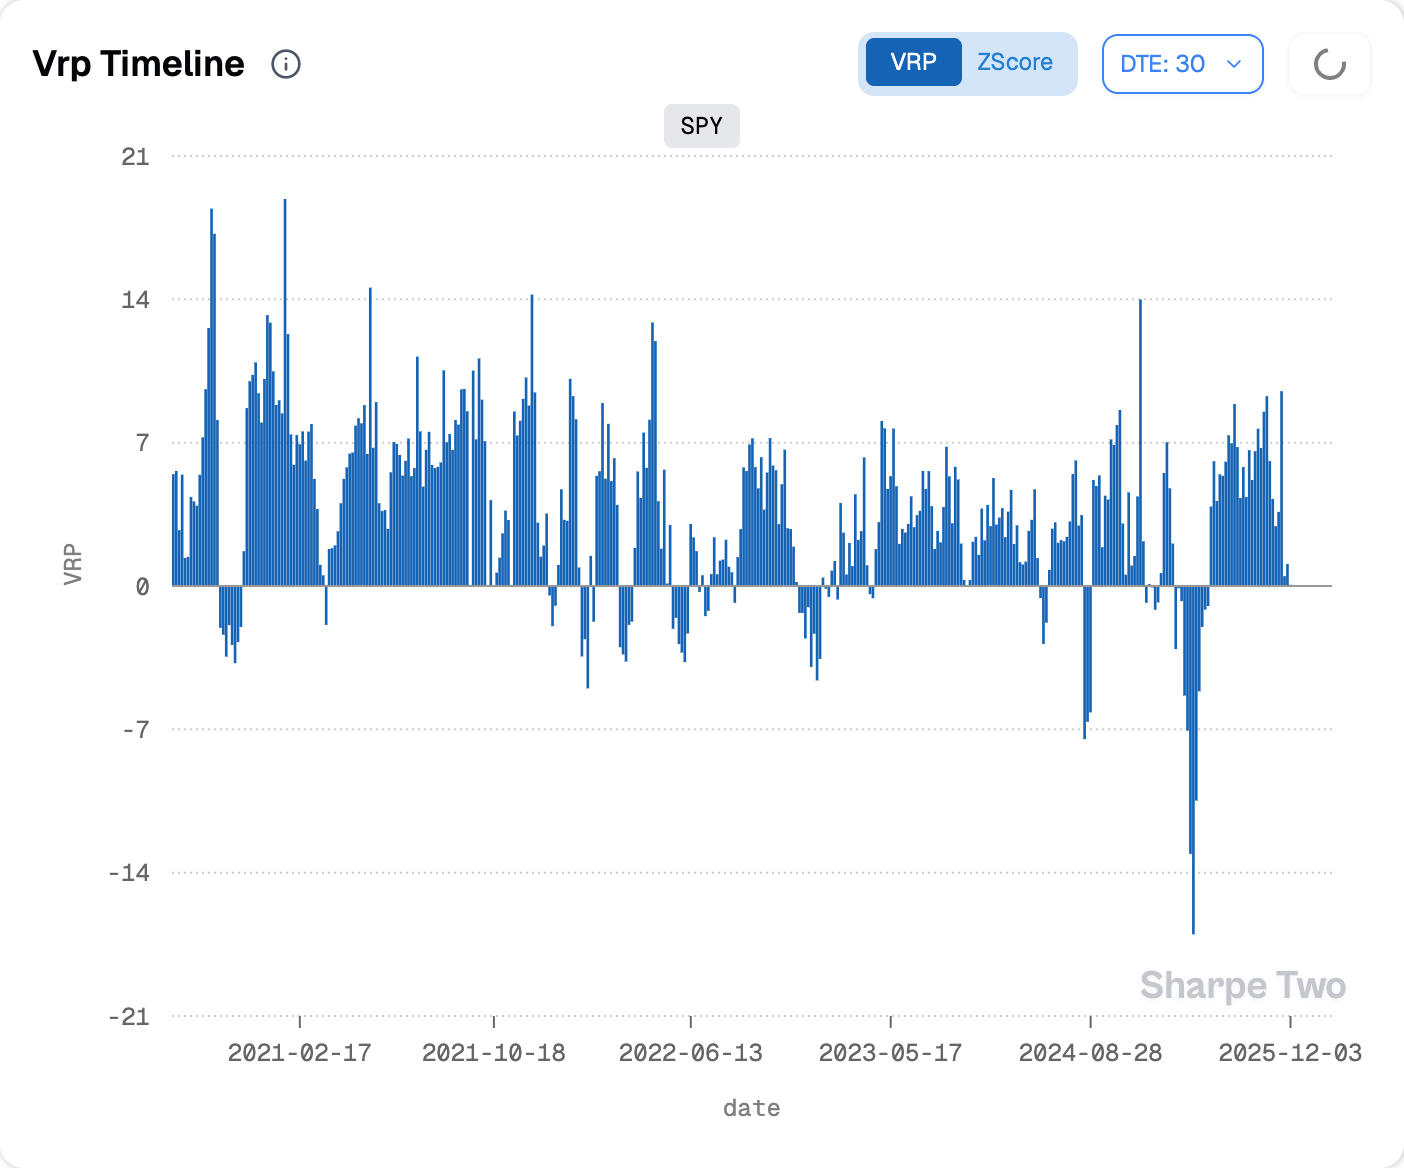The height and width of the screenshot is (1168, 1404).
Task: Switch to the ZScore view
Action: tap(1014, 62)
